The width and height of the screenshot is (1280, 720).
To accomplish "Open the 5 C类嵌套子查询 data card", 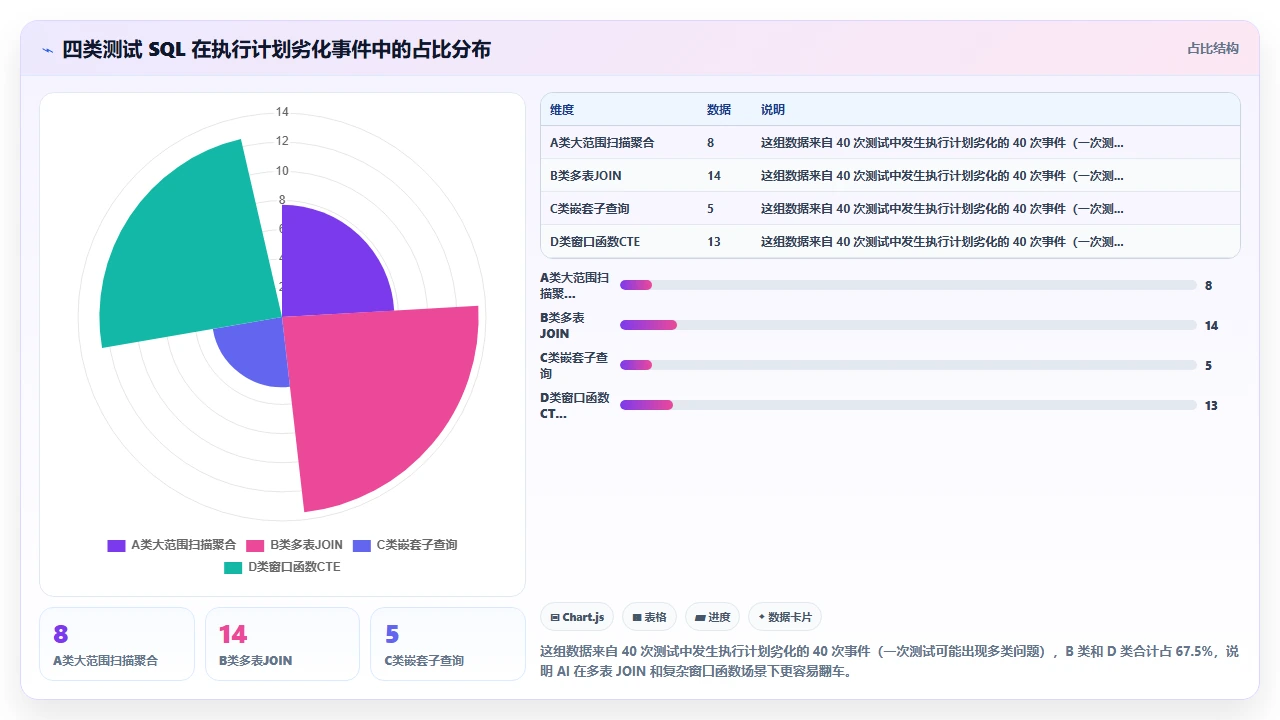I will (448, 644).
